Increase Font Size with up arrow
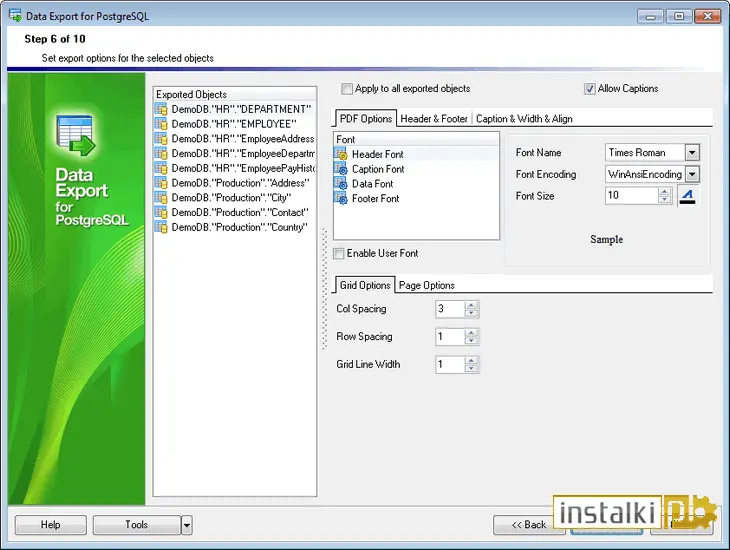This screenshot has height=550, width=730. (665, 191)
